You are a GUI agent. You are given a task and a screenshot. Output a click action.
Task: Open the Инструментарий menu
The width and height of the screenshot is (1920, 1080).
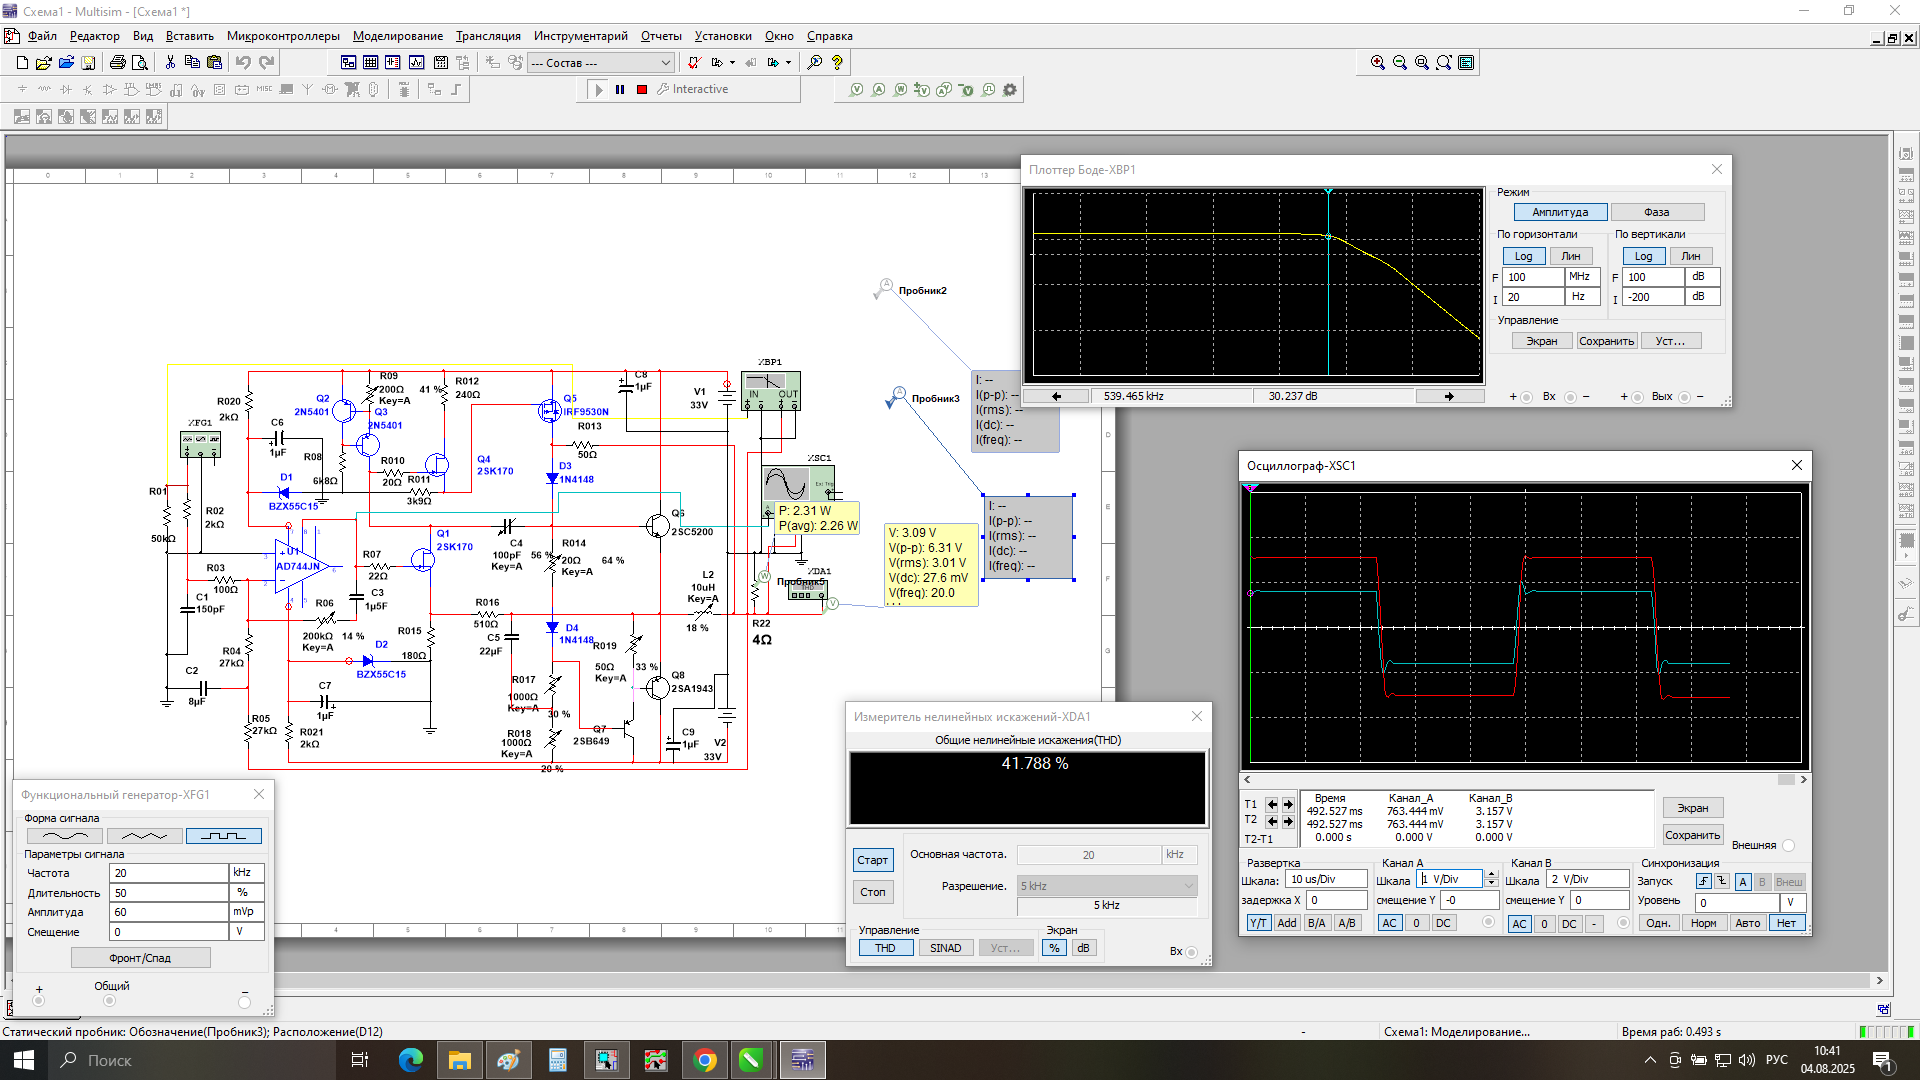[x=580, y=36]
